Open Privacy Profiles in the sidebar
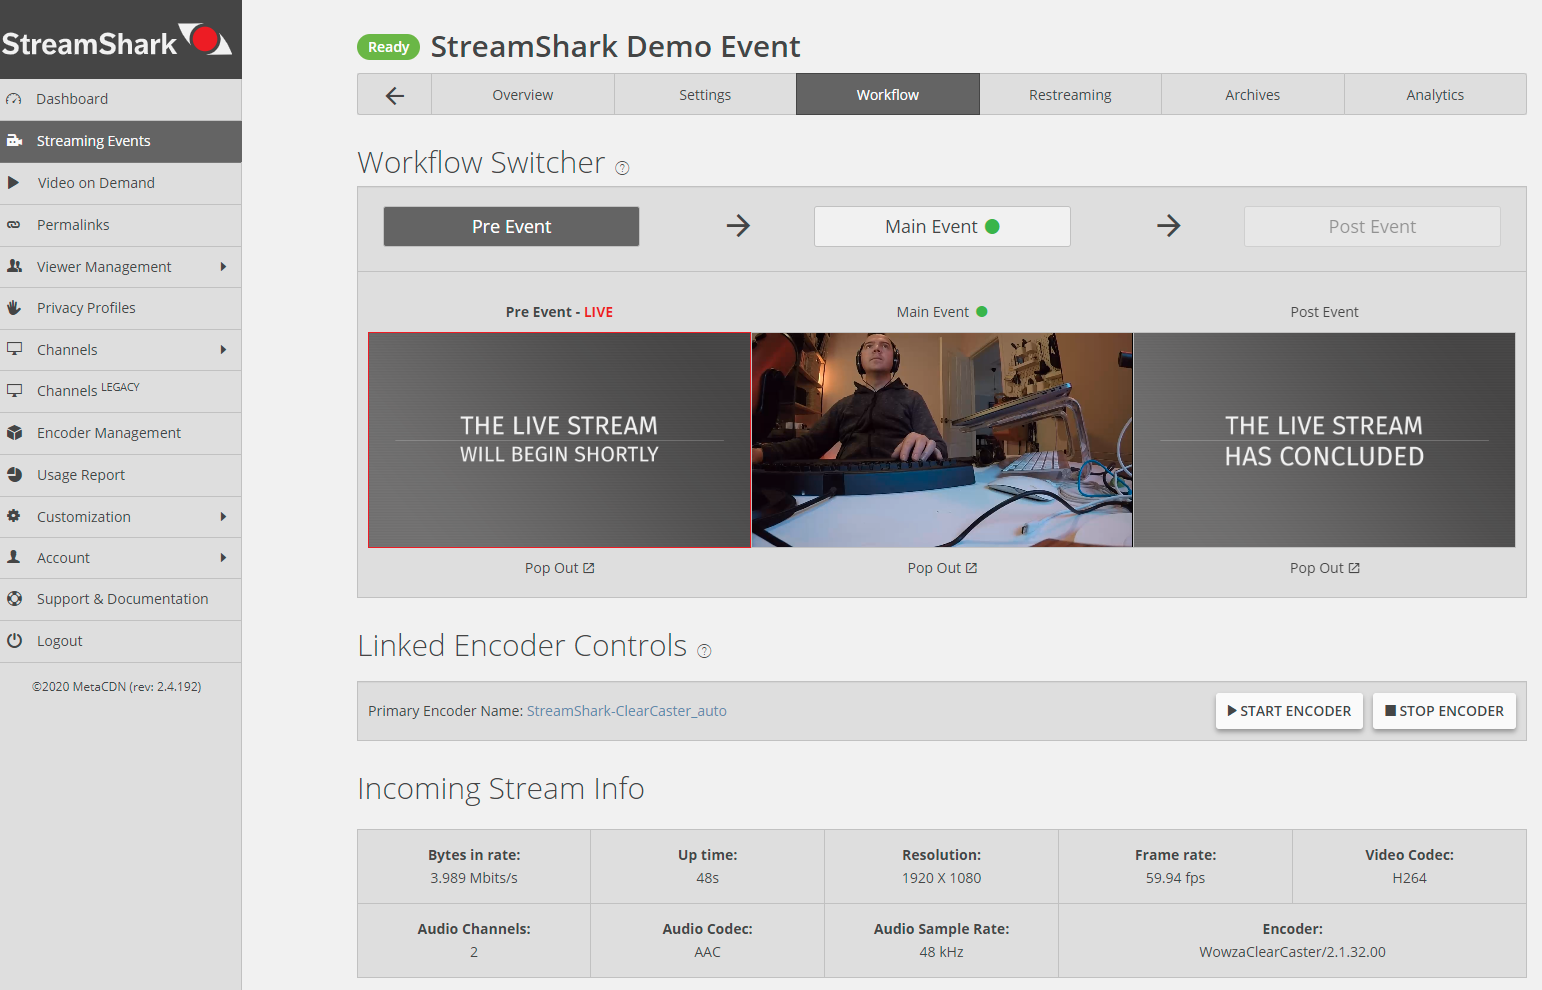 pyautogui.click(x=121, y=308)
